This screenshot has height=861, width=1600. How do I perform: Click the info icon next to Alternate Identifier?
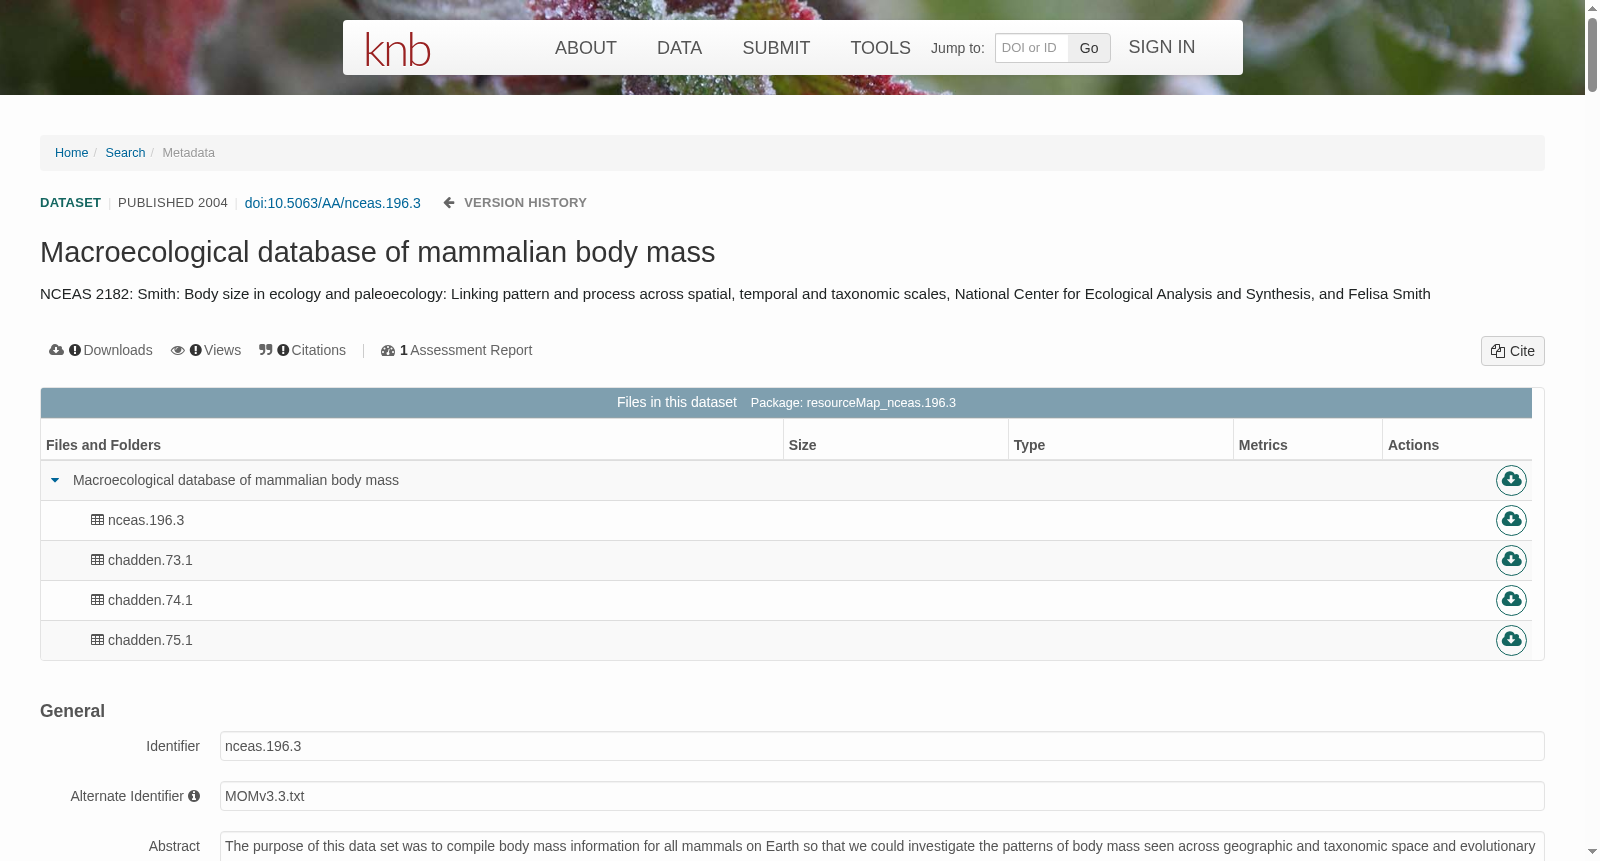pos(194,796)
